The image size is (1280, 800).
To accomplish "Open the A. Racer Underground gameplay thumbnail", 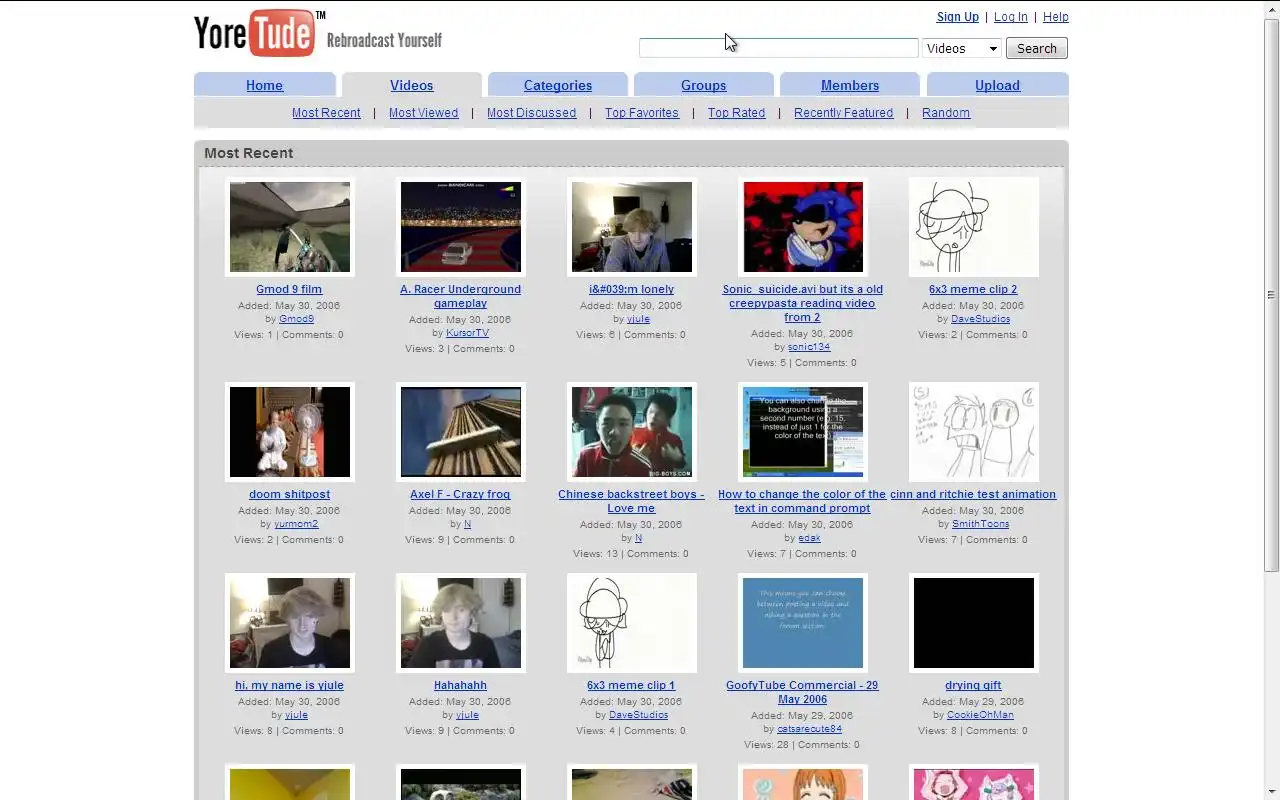I will tap(461, 227).
